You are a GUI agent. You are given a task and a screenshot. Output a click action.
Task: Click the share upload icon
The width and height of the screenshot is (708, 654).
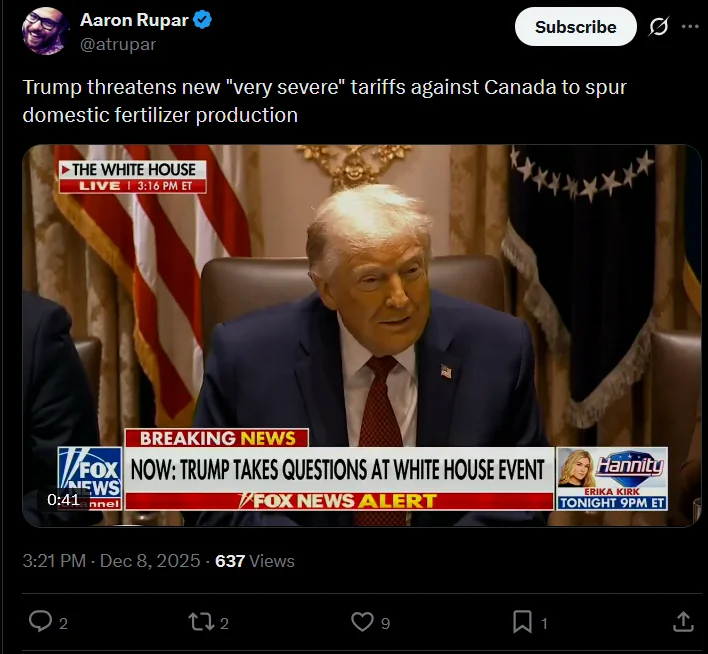coord(683,622)
